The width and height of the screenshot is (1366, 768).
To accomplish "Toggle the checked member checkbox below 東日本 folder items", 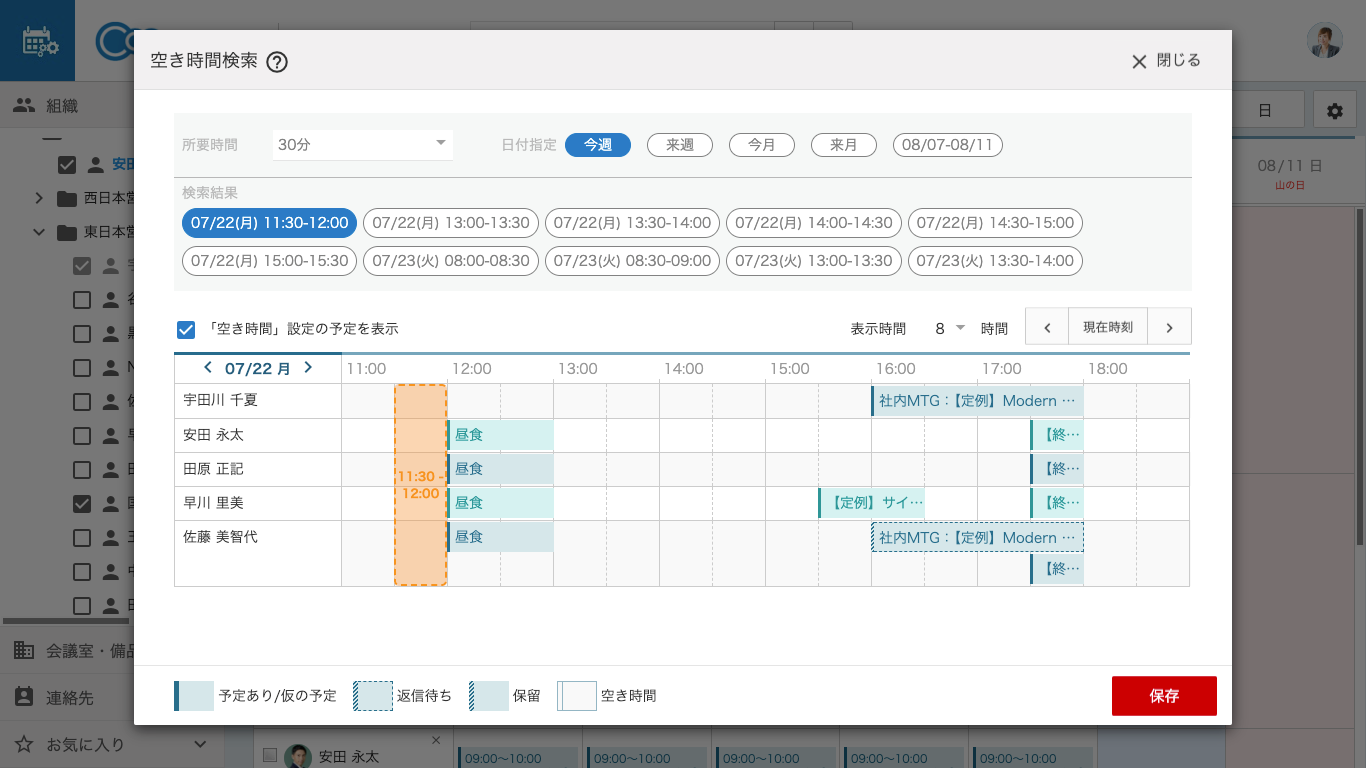I will [x=82, y=504].
